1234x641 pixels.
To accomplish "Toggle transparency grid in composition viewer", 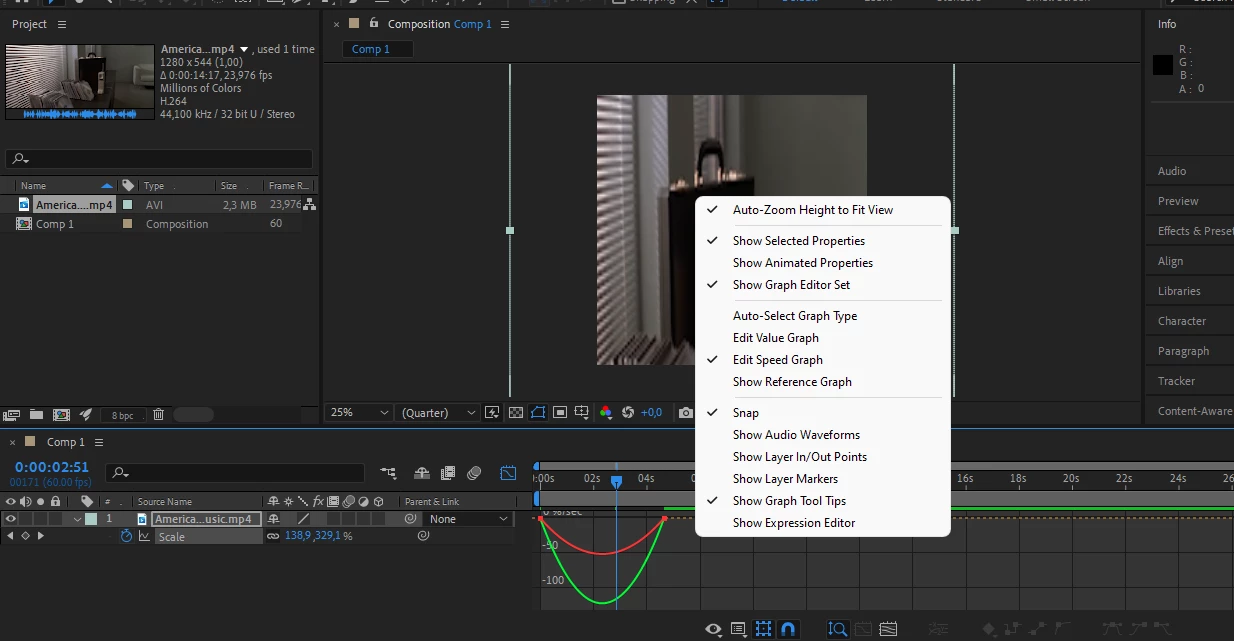I will (x=516, y=412).
